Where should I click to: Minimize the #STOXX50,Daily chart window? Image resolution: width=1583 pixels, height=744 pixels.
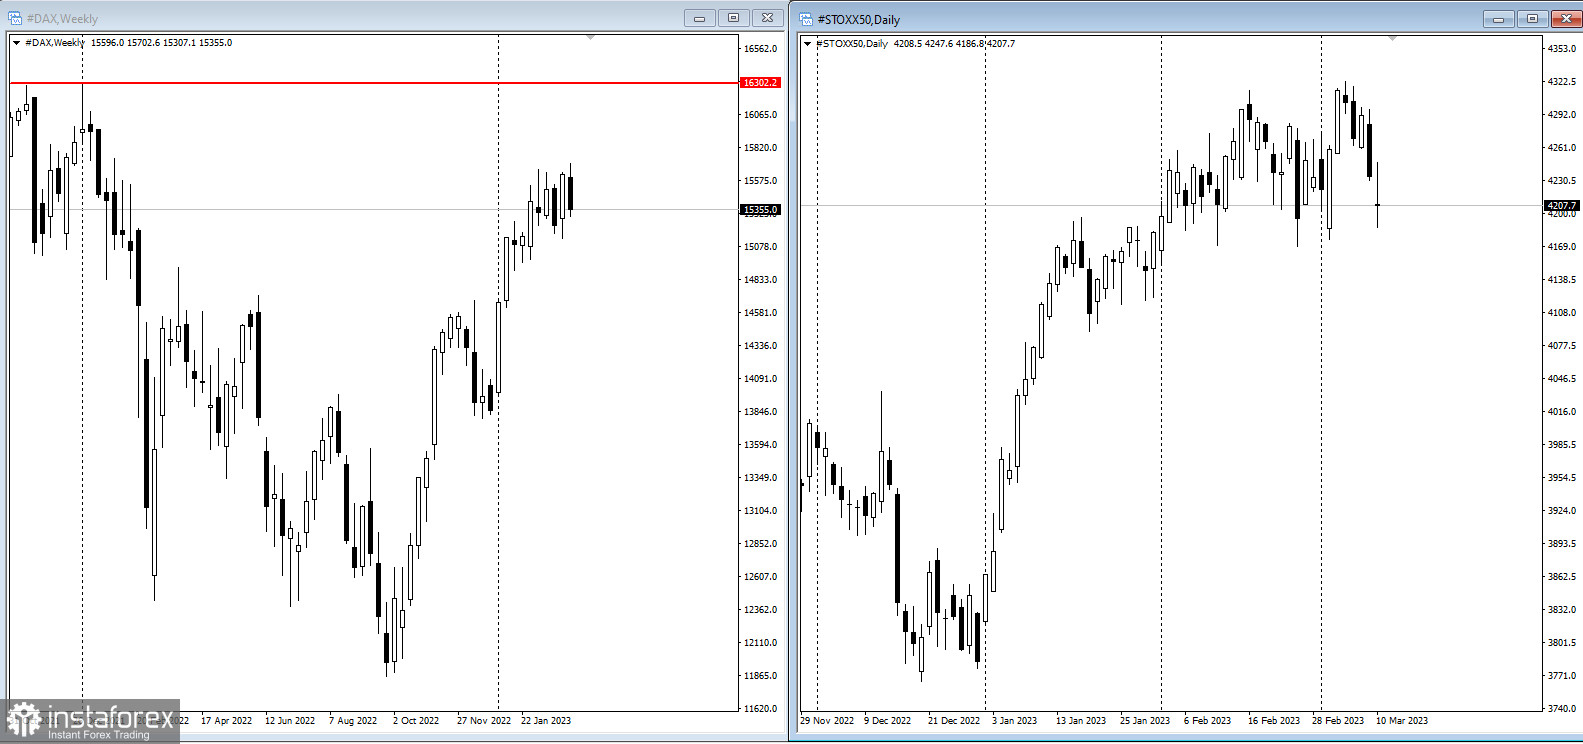(x=1498, y=19)
